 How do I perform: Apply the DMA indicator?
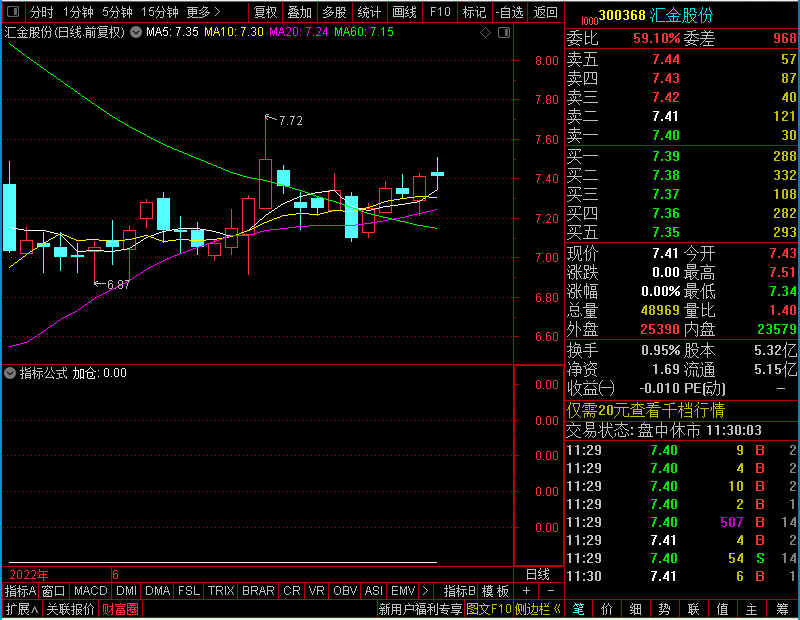[157, 591]
